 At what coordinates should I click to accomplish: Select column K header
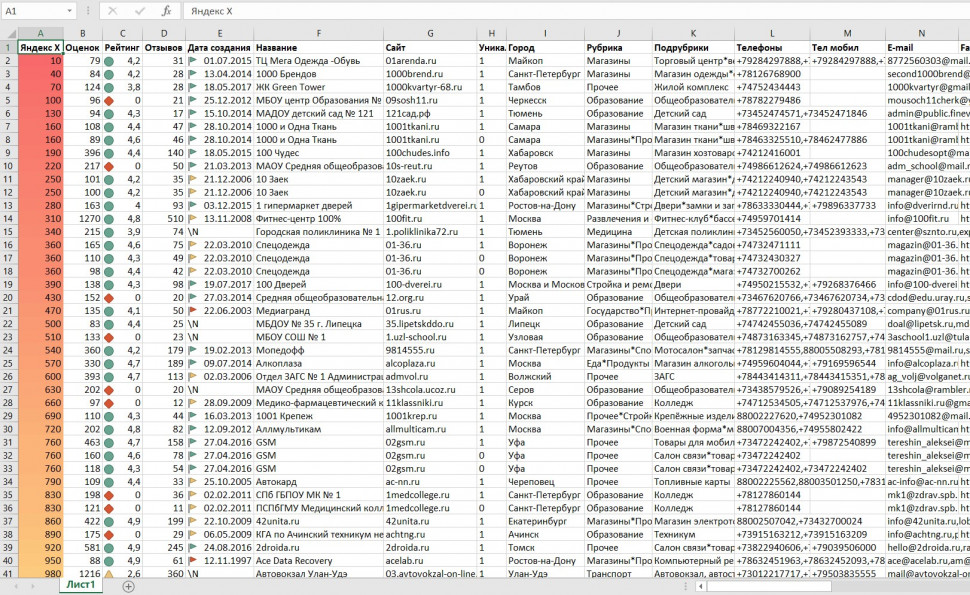[693, 33]
